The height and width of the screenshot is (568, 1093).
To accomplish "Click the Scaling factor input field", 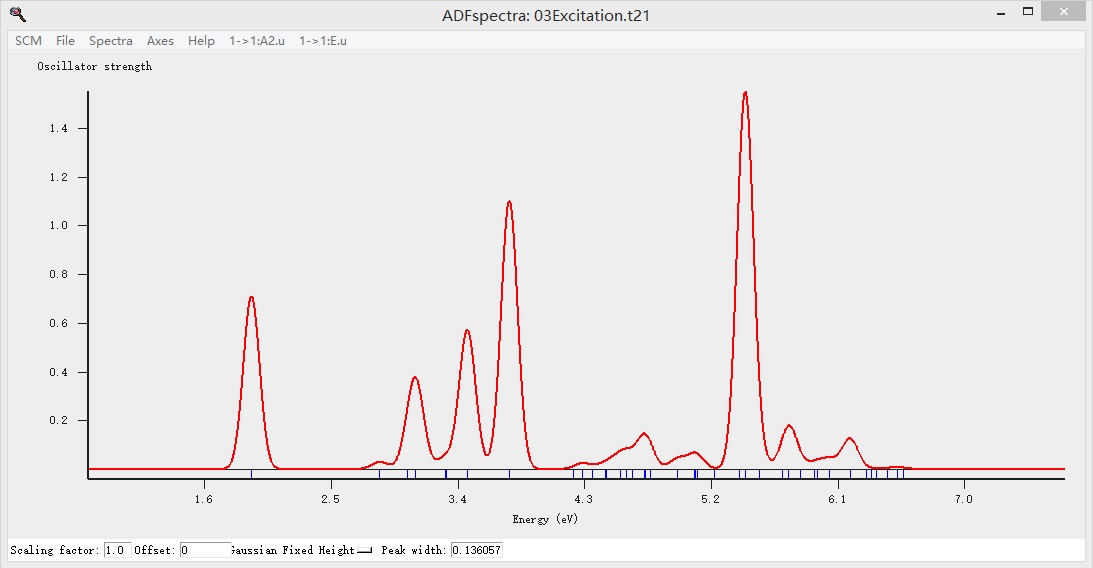I will pos(118,550).
